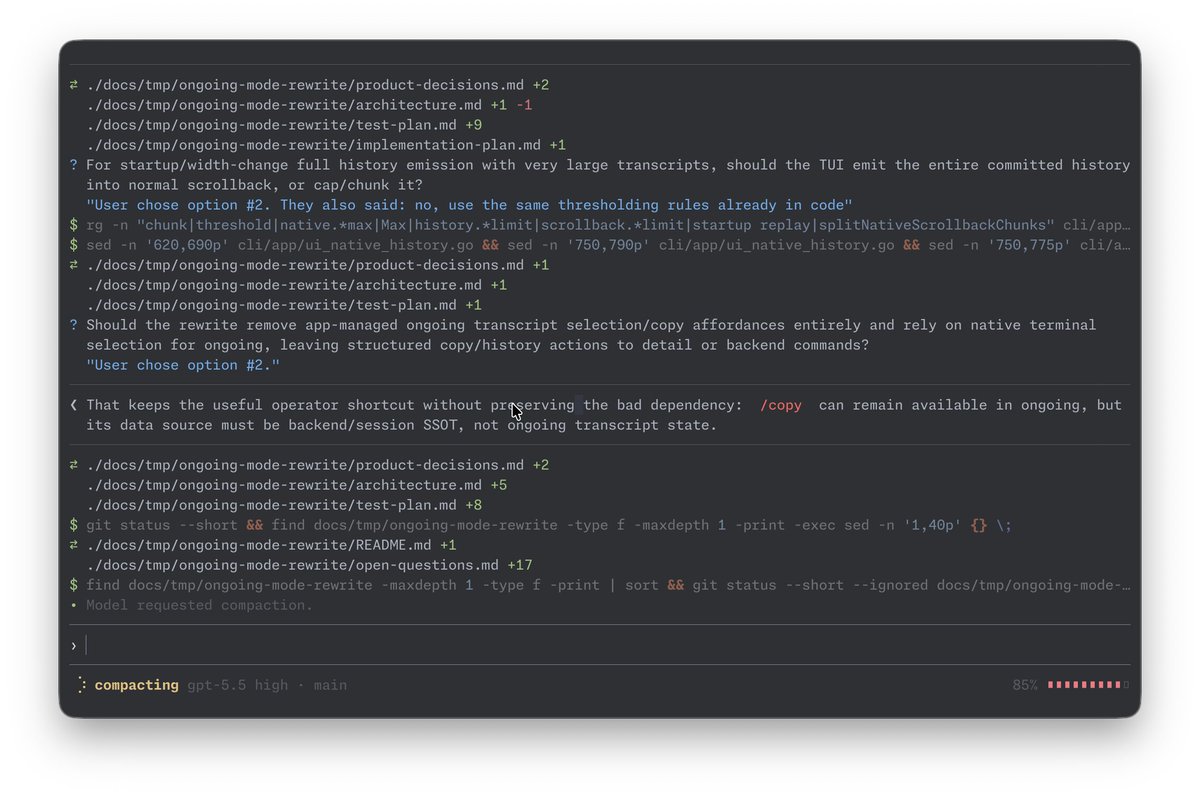Screen dimensions: 1200x796
Task: Click the chevron prompt symbol at the input line
Action: click(74, 645)
